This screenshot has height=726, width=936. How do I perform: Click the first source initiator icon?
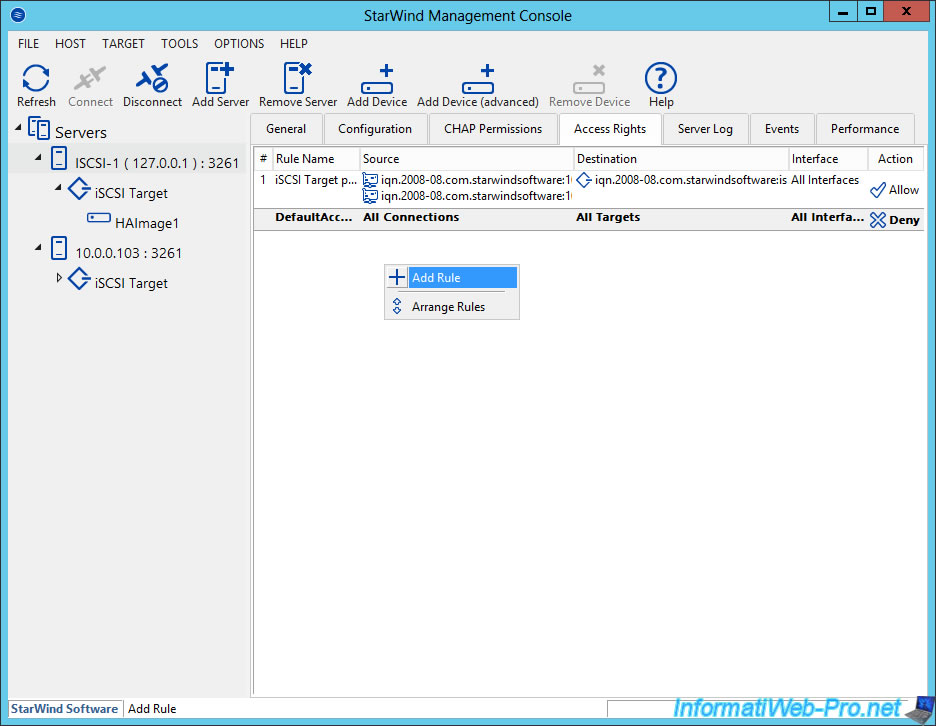coord(370,180)
